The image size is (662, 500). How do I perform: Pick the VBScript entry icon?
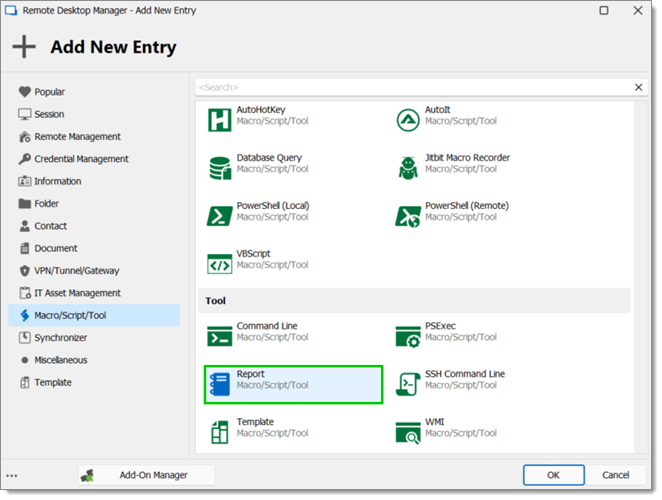pos(220,264)
